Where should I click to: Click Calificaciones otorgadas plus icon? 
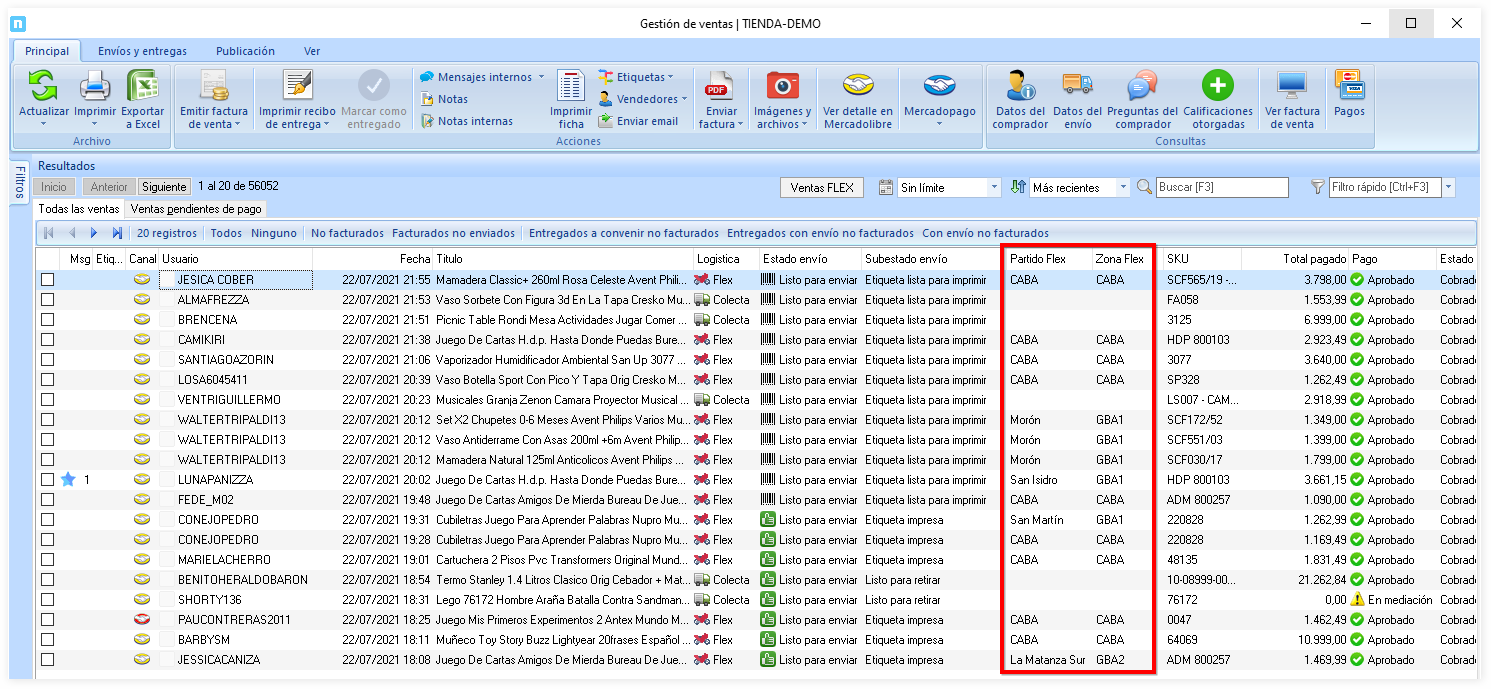click(1217, 87)
